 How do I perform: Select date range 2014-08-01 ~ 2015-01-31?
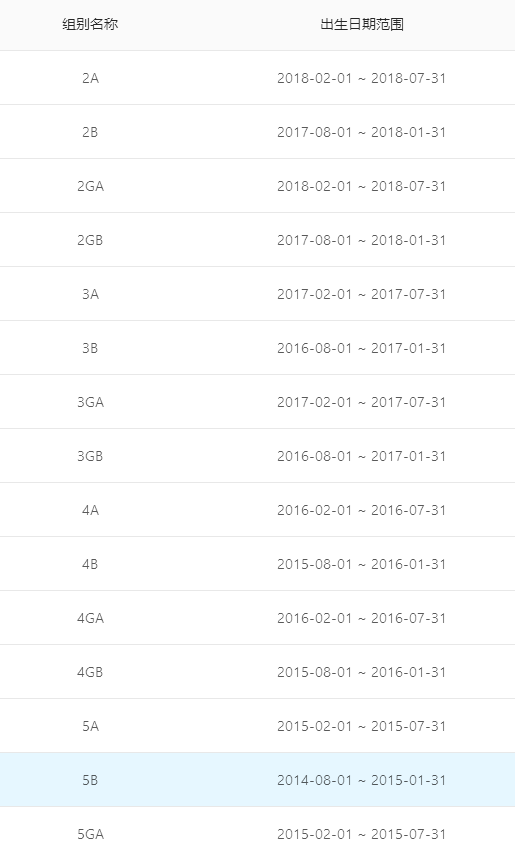pyautogui.click(x=361, y=779)
